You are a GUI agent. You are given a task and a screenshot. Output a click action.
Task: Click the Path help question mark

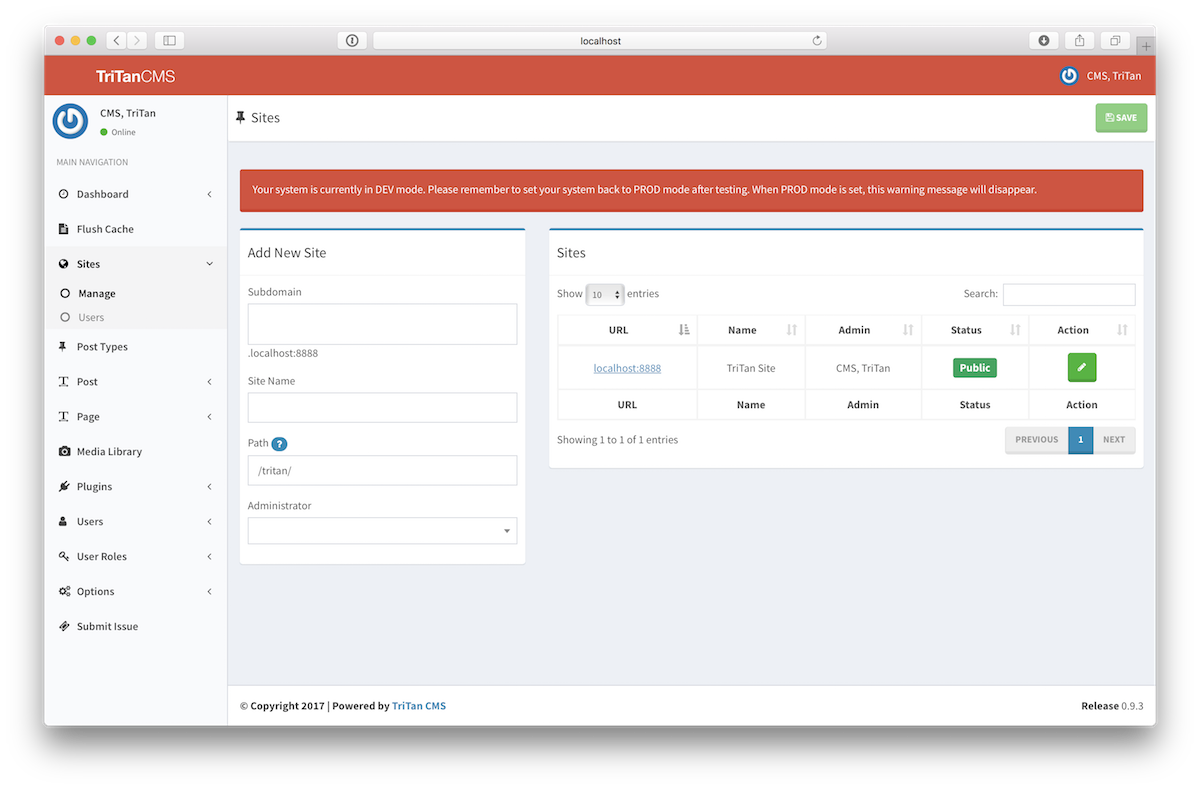click(279, 443)
